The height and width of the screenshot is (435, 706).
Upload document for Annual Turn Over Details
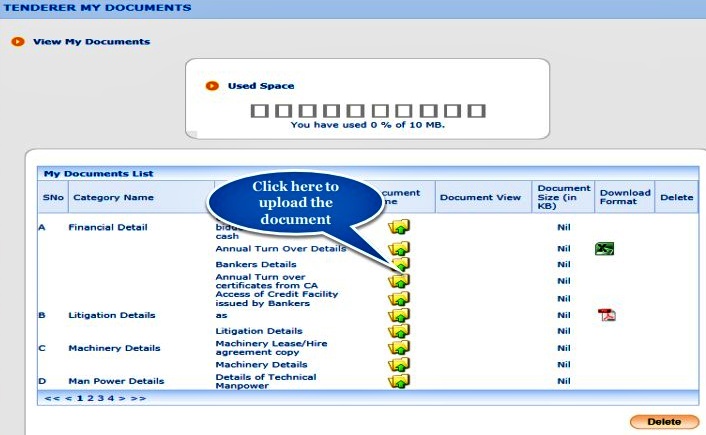pyautogui.click(x=399, y=249)
